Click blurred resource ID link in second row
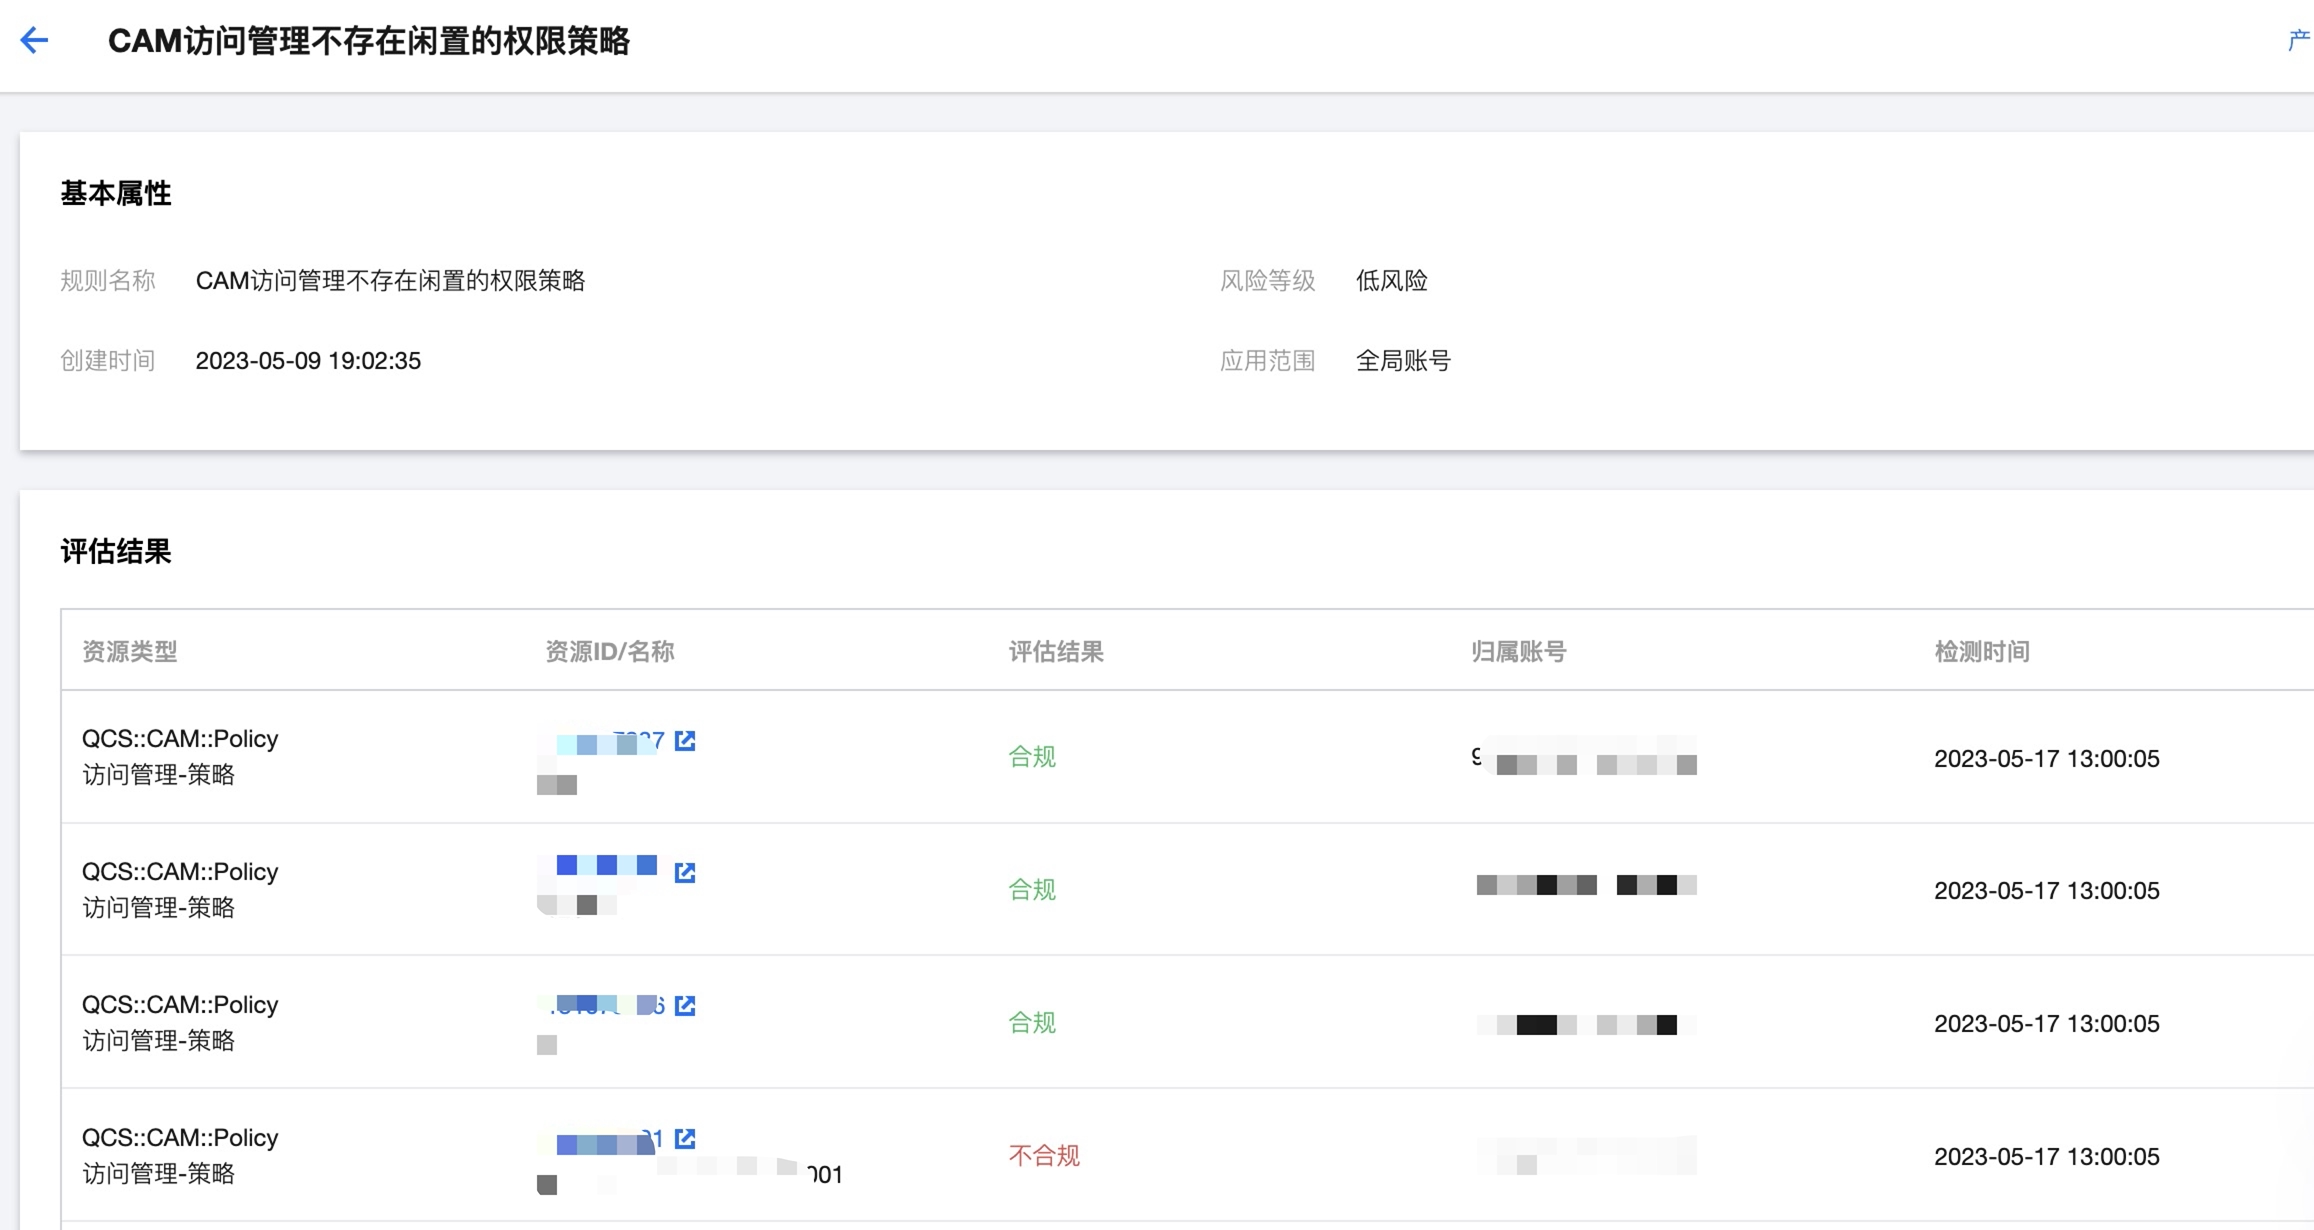This screenshot has height=1230, width=2314. pyautogui.click(x=606, y=866)
